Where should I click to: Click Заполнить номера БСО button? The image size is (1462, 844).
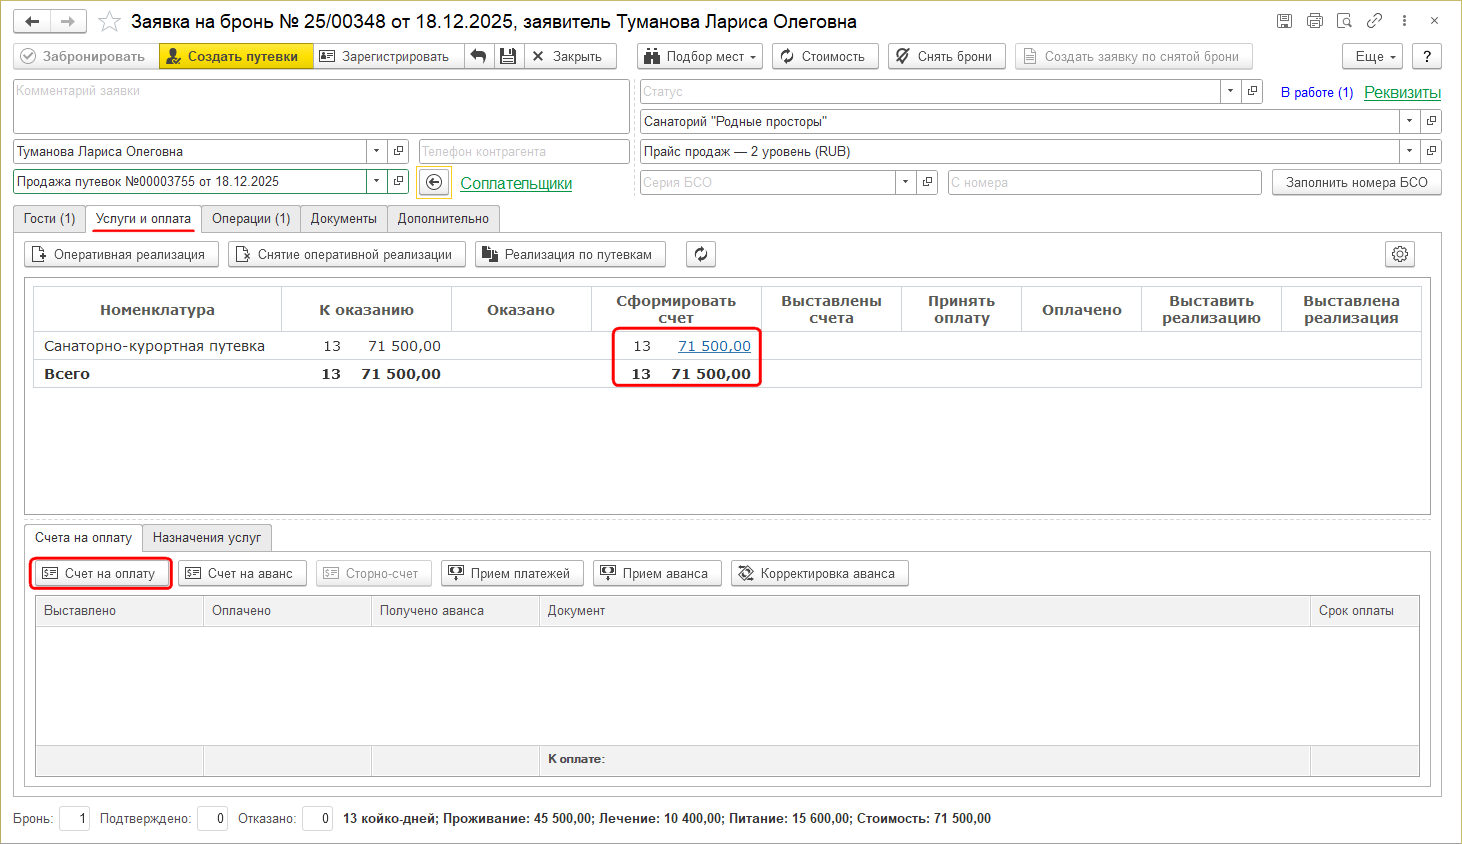pos(1357,182)
